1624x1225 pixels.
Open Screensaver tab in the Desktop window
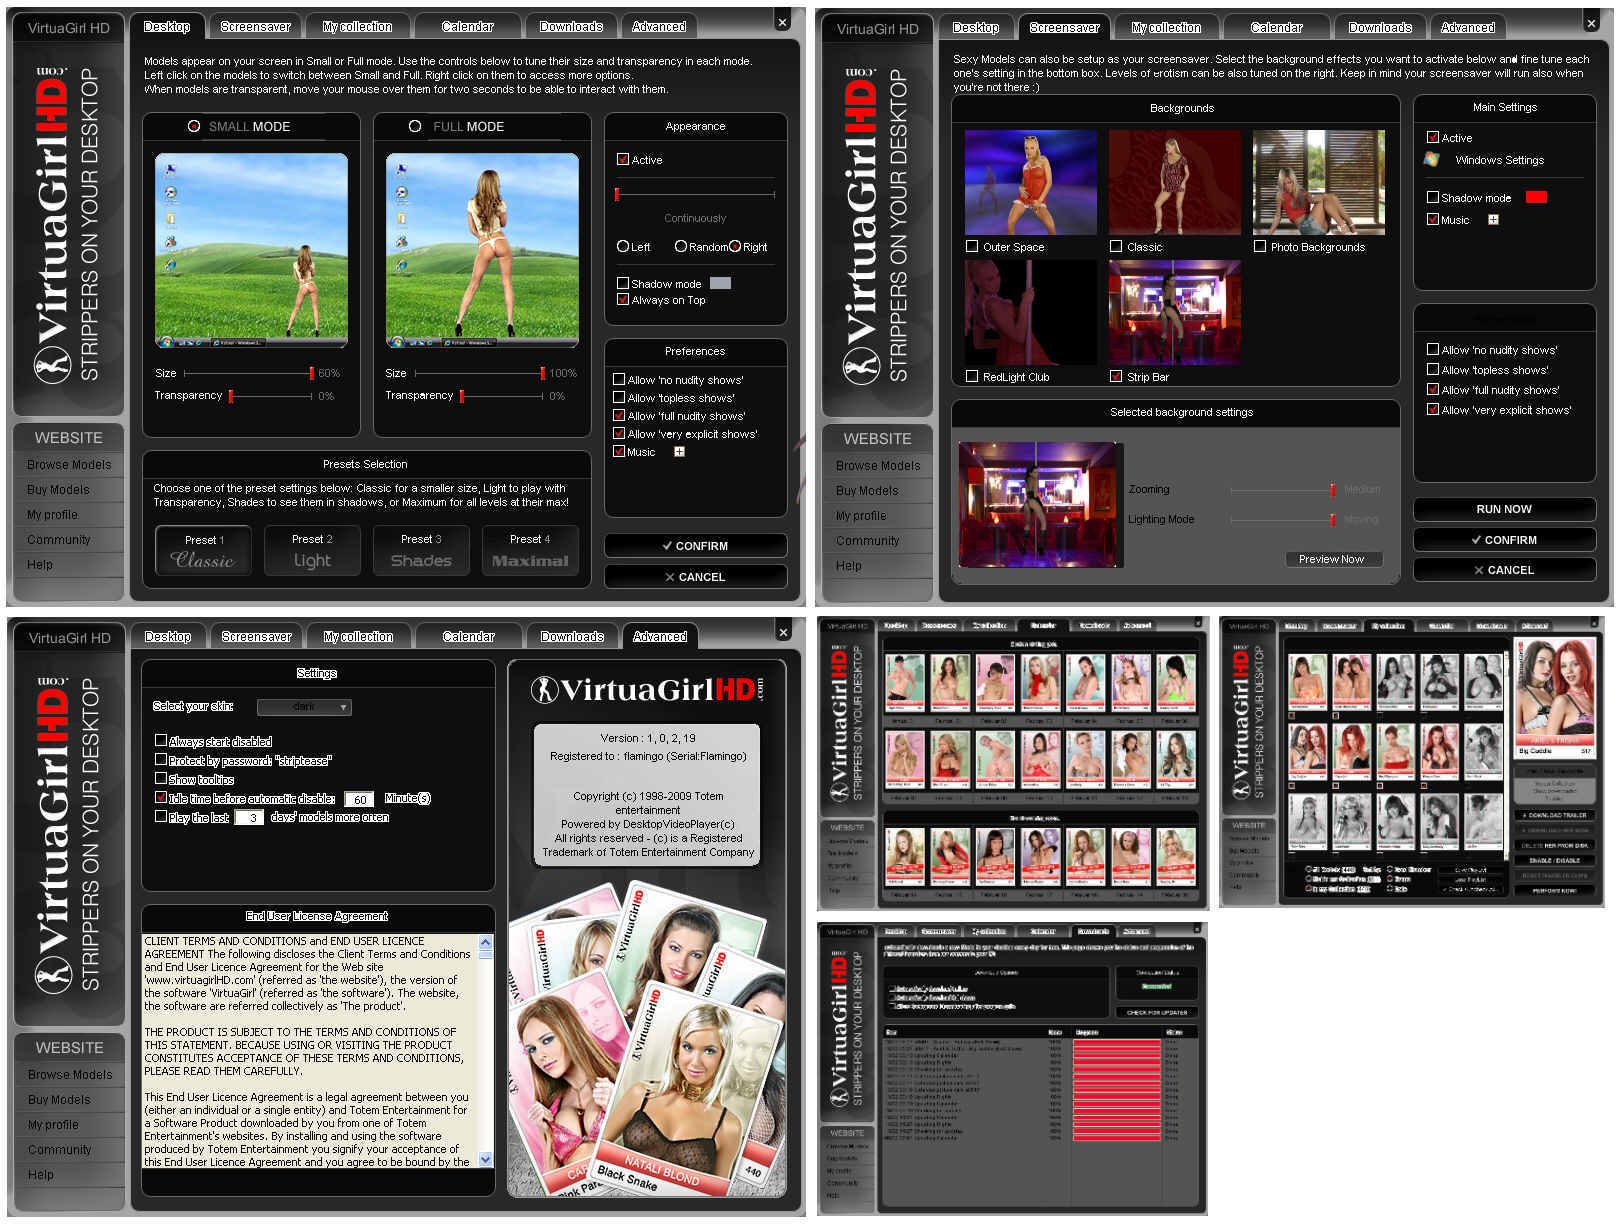[255, 27]
